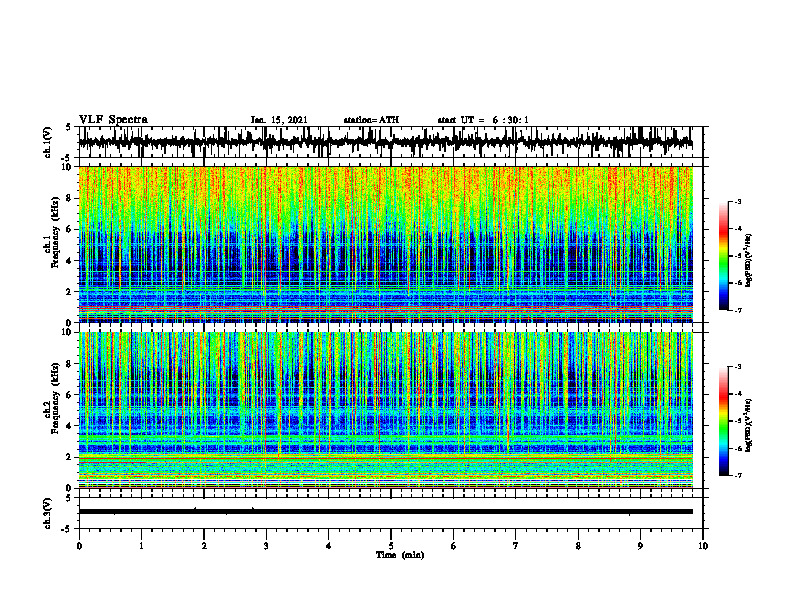Viewport: 792px width, 612px height.
Task: Click ch.1 frequency tick label '4'
Action: click(69, 261)
